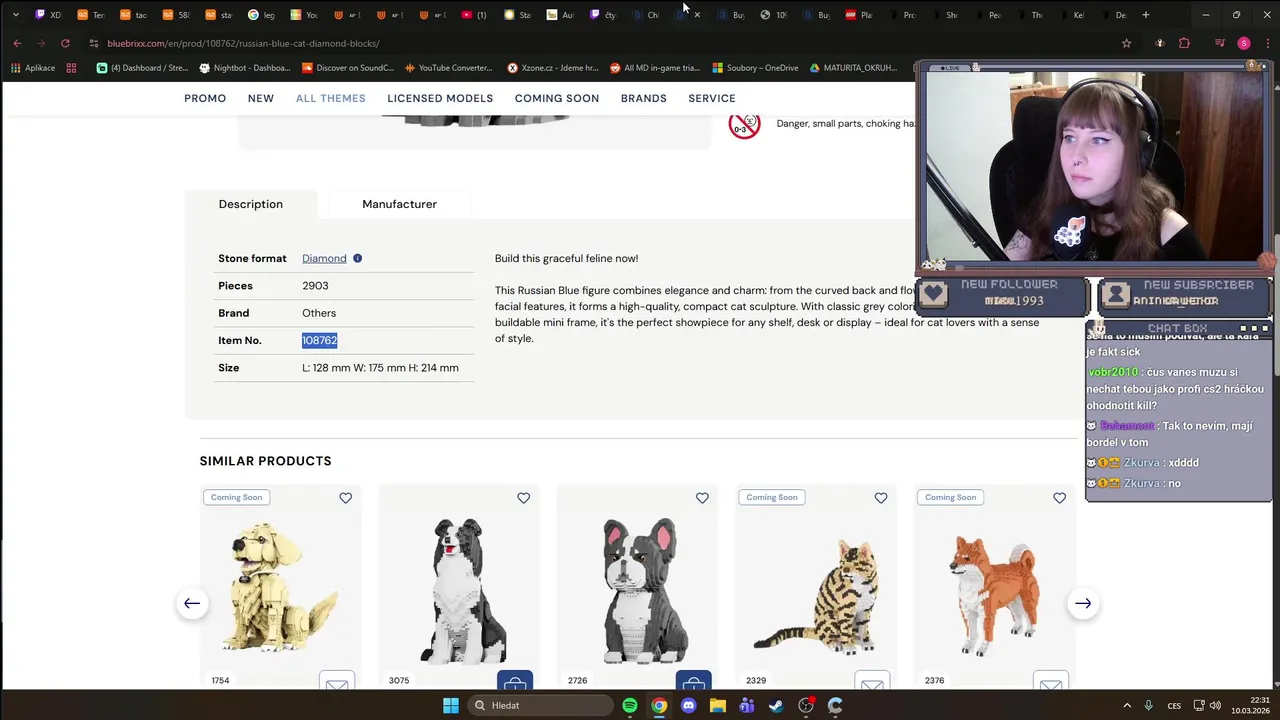Open Spotify from the taskbar
1280x720 pixels.
(630, 705)
